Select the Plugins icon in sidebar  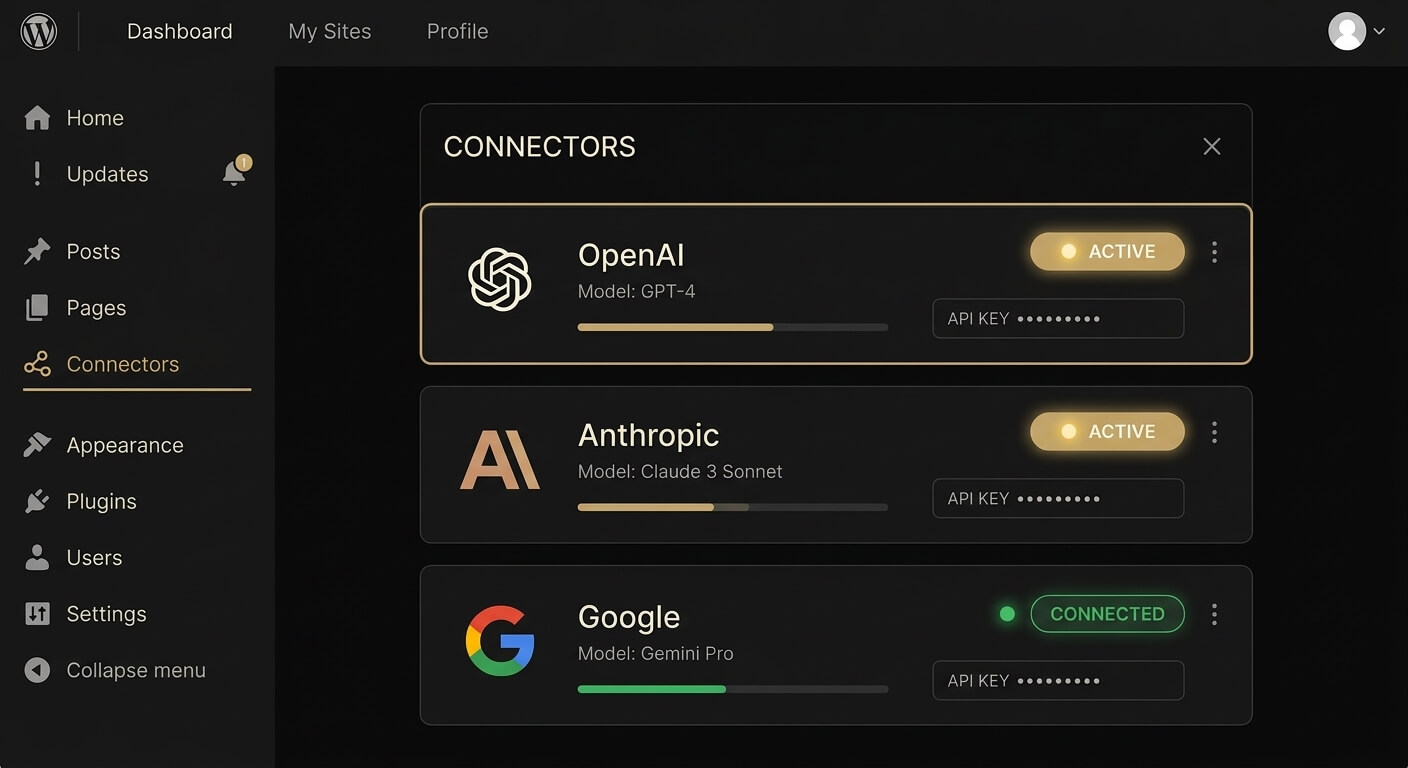tap(37, 501)
